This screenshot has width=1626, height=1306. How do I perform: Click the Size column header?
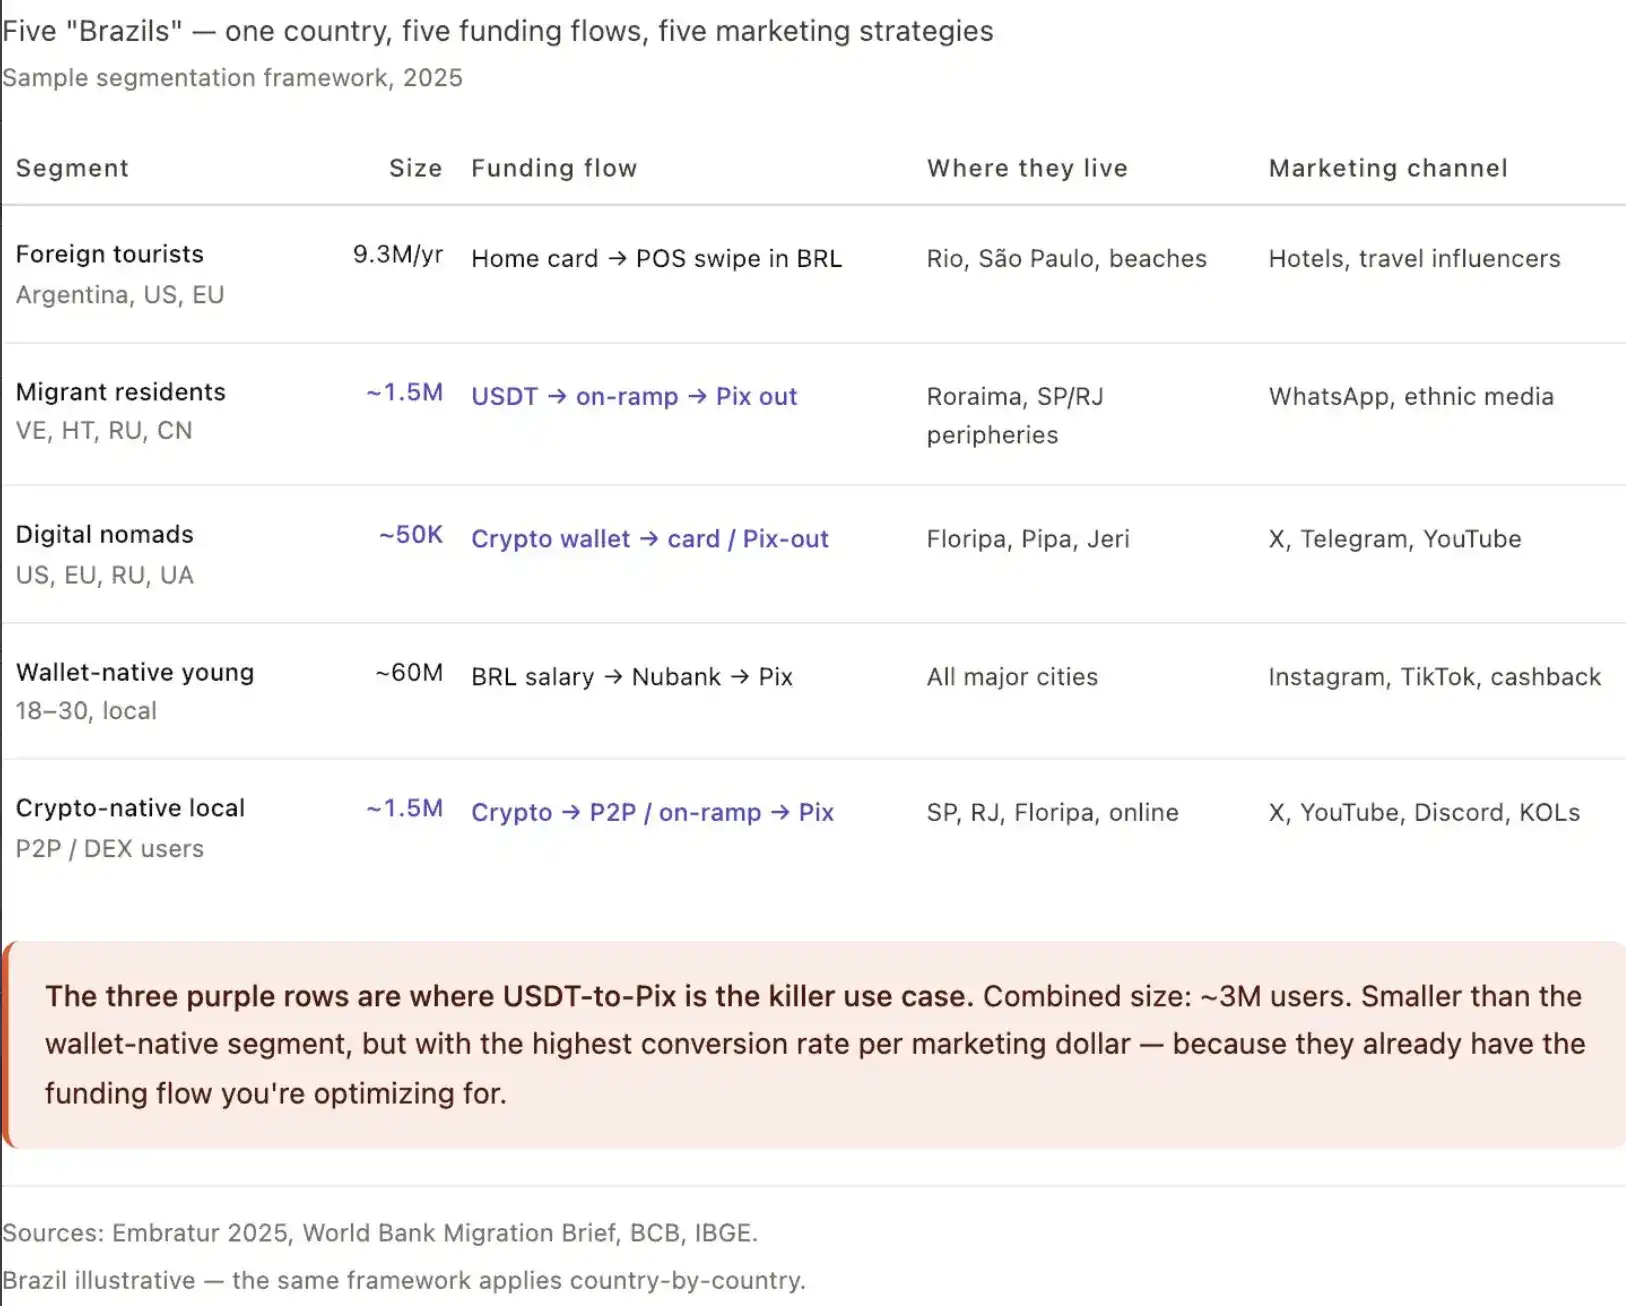[416, 168]
